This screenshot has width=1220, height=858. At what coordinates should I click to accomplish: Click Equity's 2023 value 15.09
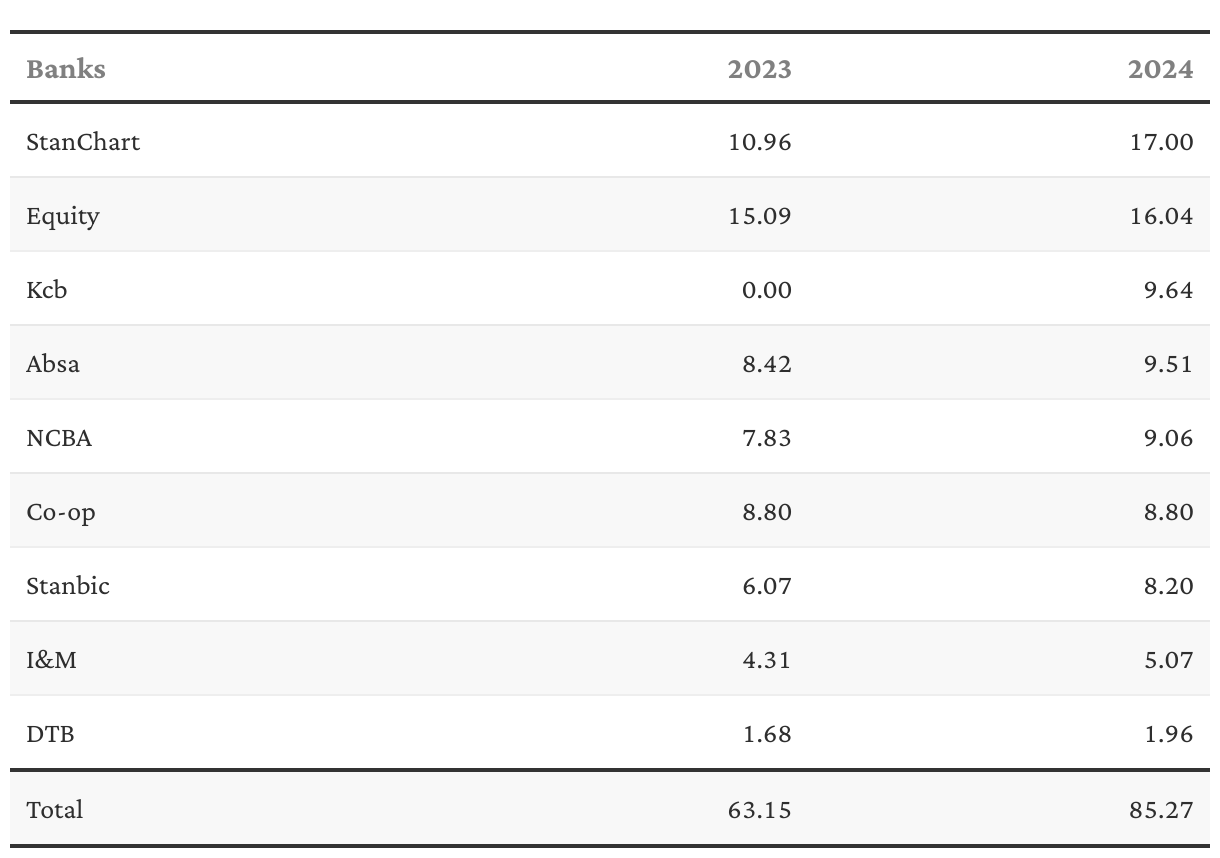(x=760, y=216)
